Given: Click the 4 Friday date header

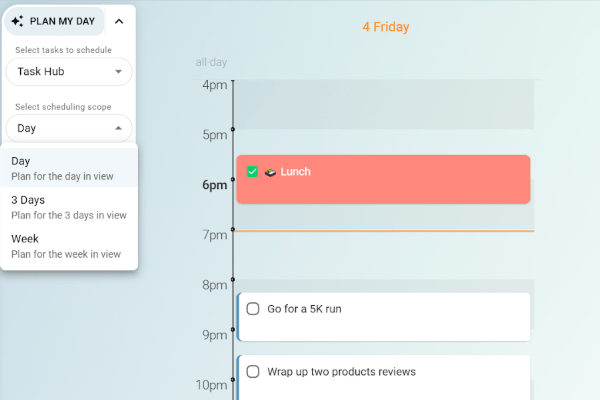Looking at the screenshot, I should [x=385, y=27].
